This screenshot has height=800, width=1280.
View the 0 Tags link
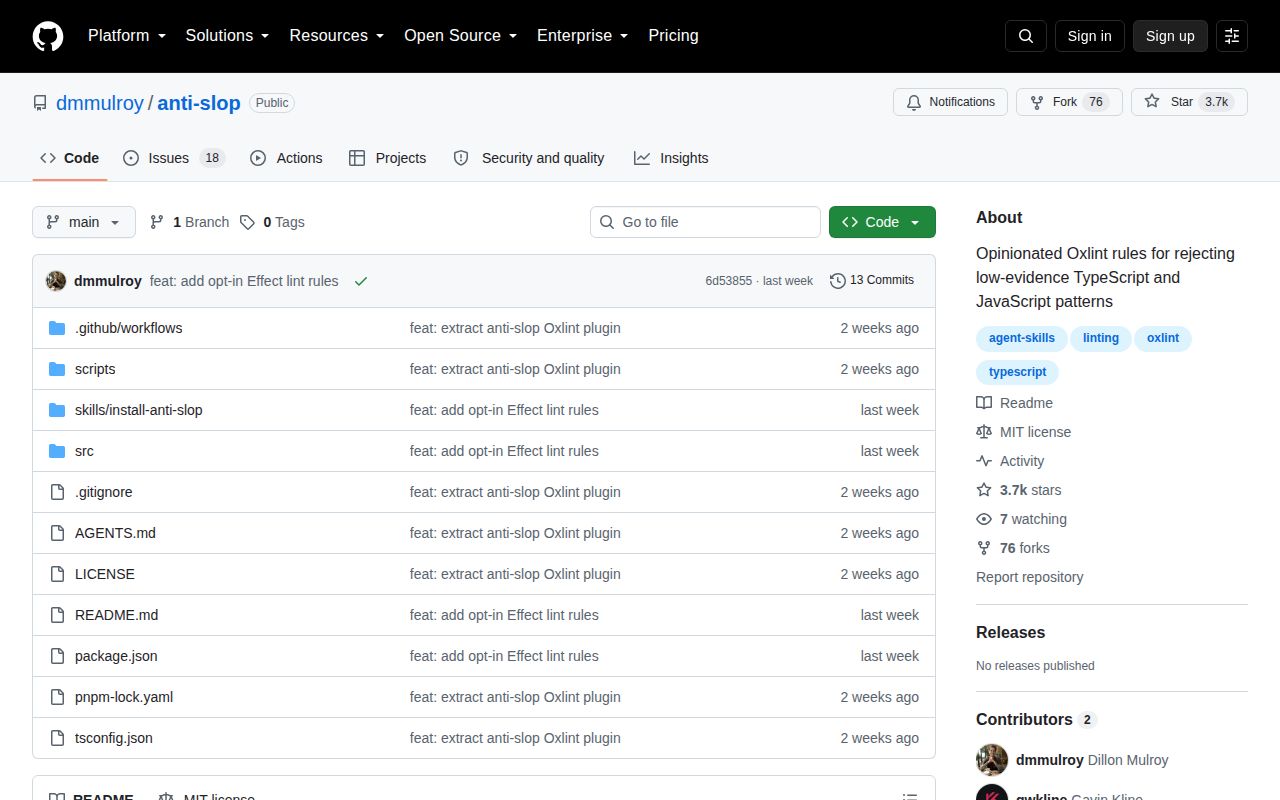point(273,222)
